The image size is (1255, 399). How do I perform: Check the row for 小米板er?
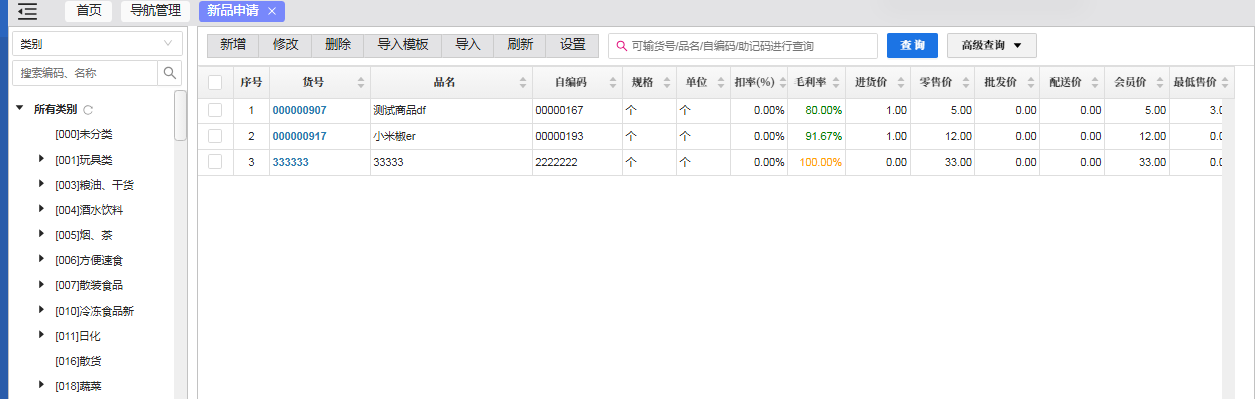click(215, 136)
